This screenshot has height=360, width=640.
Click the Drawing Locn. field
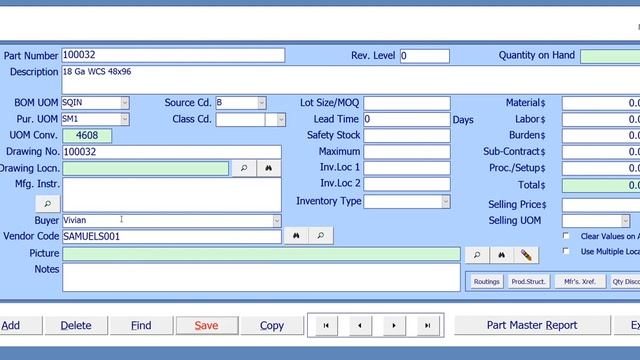pyautogui.click(x=146, y=168)
